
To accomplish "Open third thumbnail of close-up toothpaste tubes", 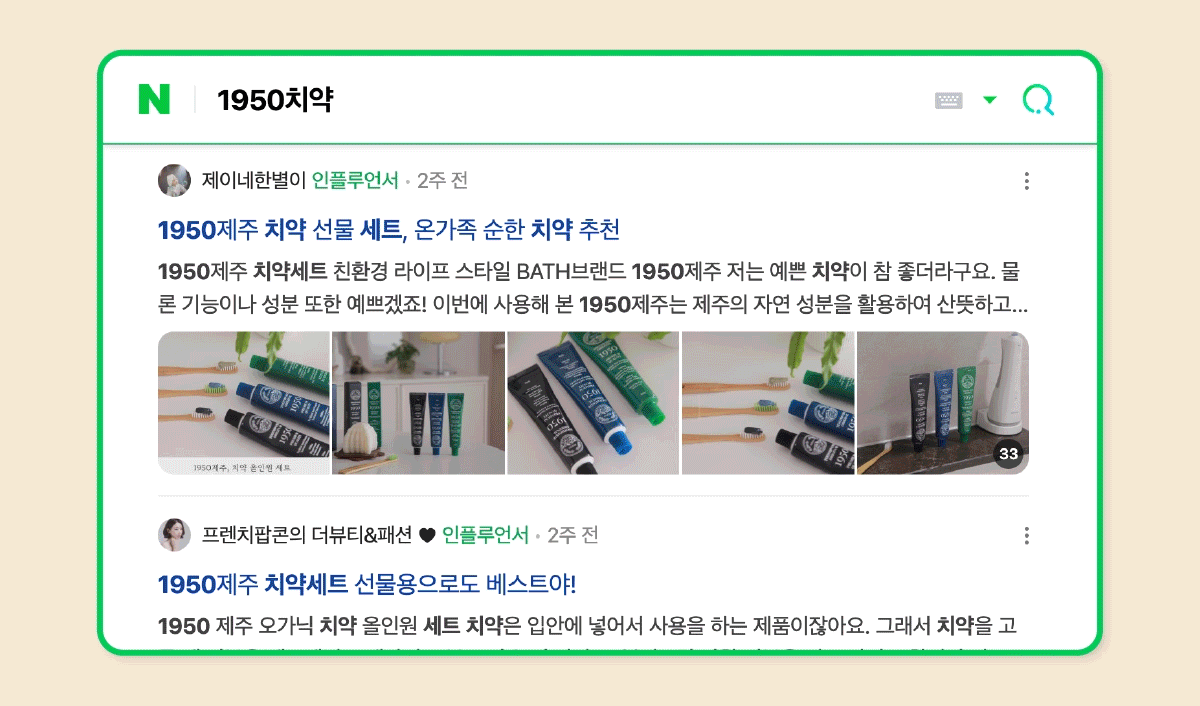I will (593, 403).
